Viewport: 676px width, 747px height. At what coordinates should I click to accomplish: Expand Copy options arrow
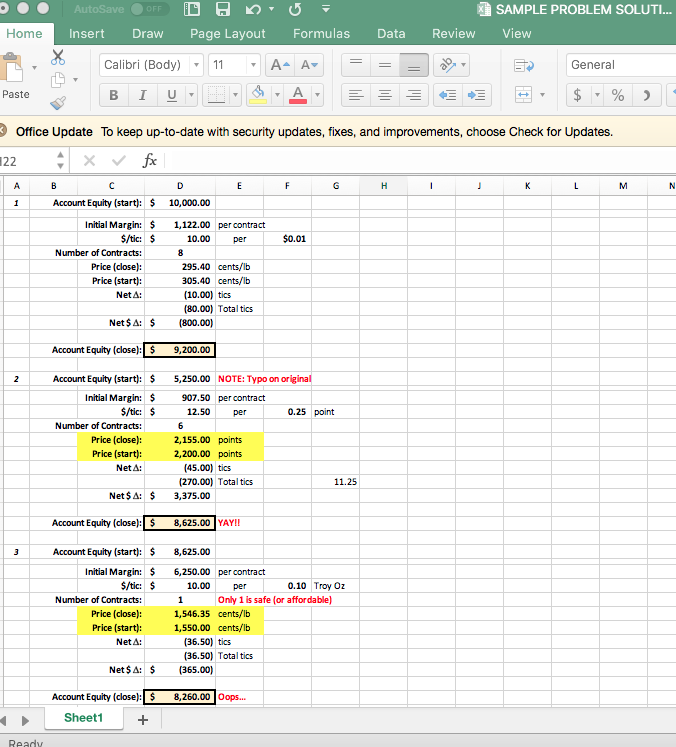pyautogui.click(x=75, y=80)
